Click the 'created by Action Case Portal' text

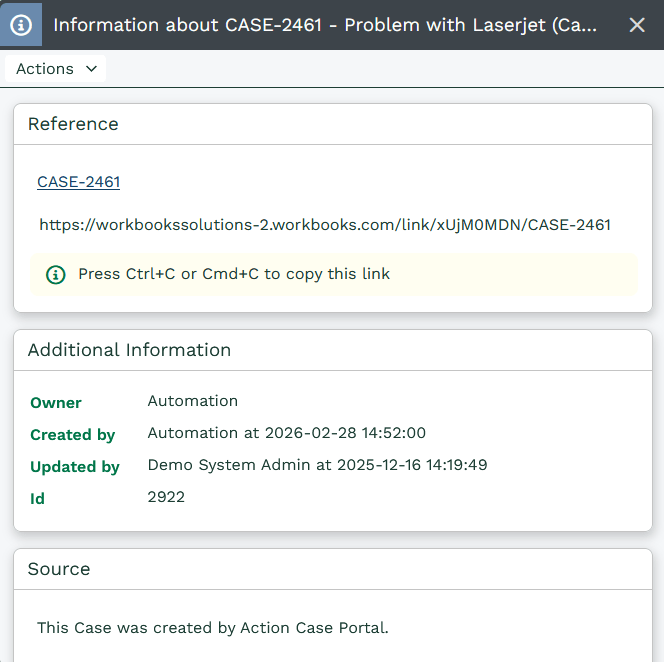(x=212, y=628)
